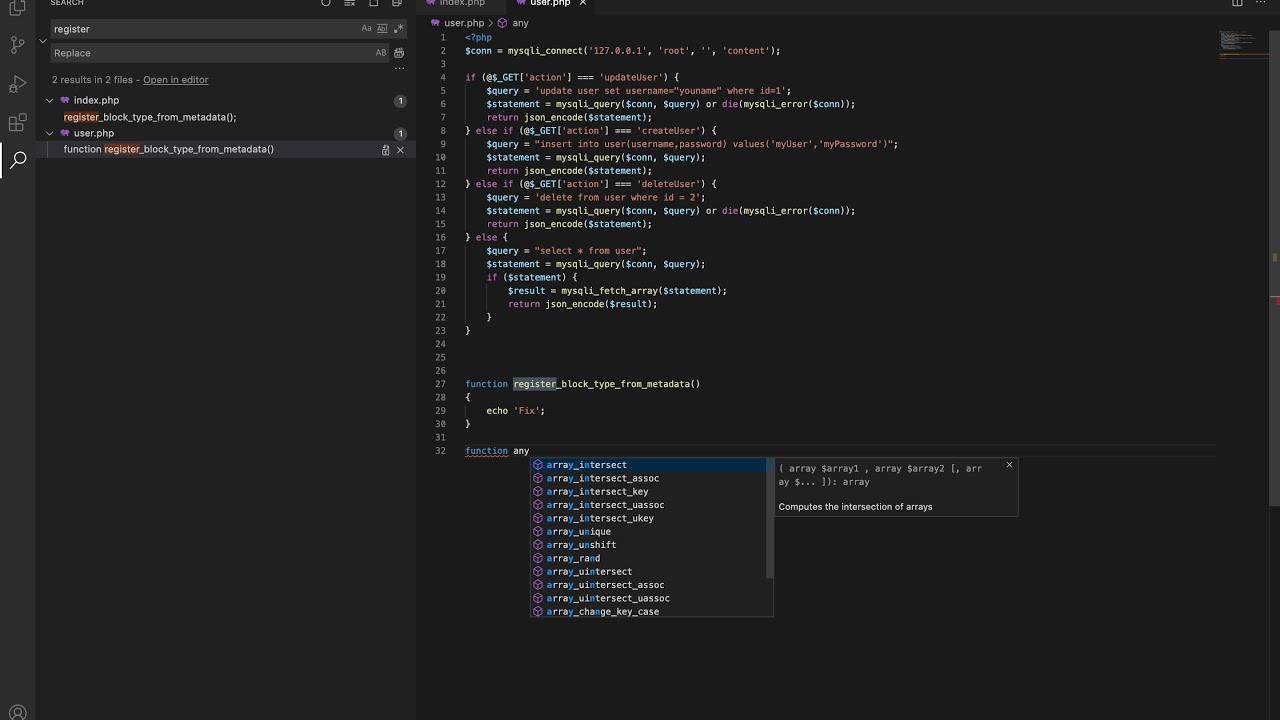
Task: Toggle Match Whole Word in search
Action: pyautogui.click(x=382, y=29)
